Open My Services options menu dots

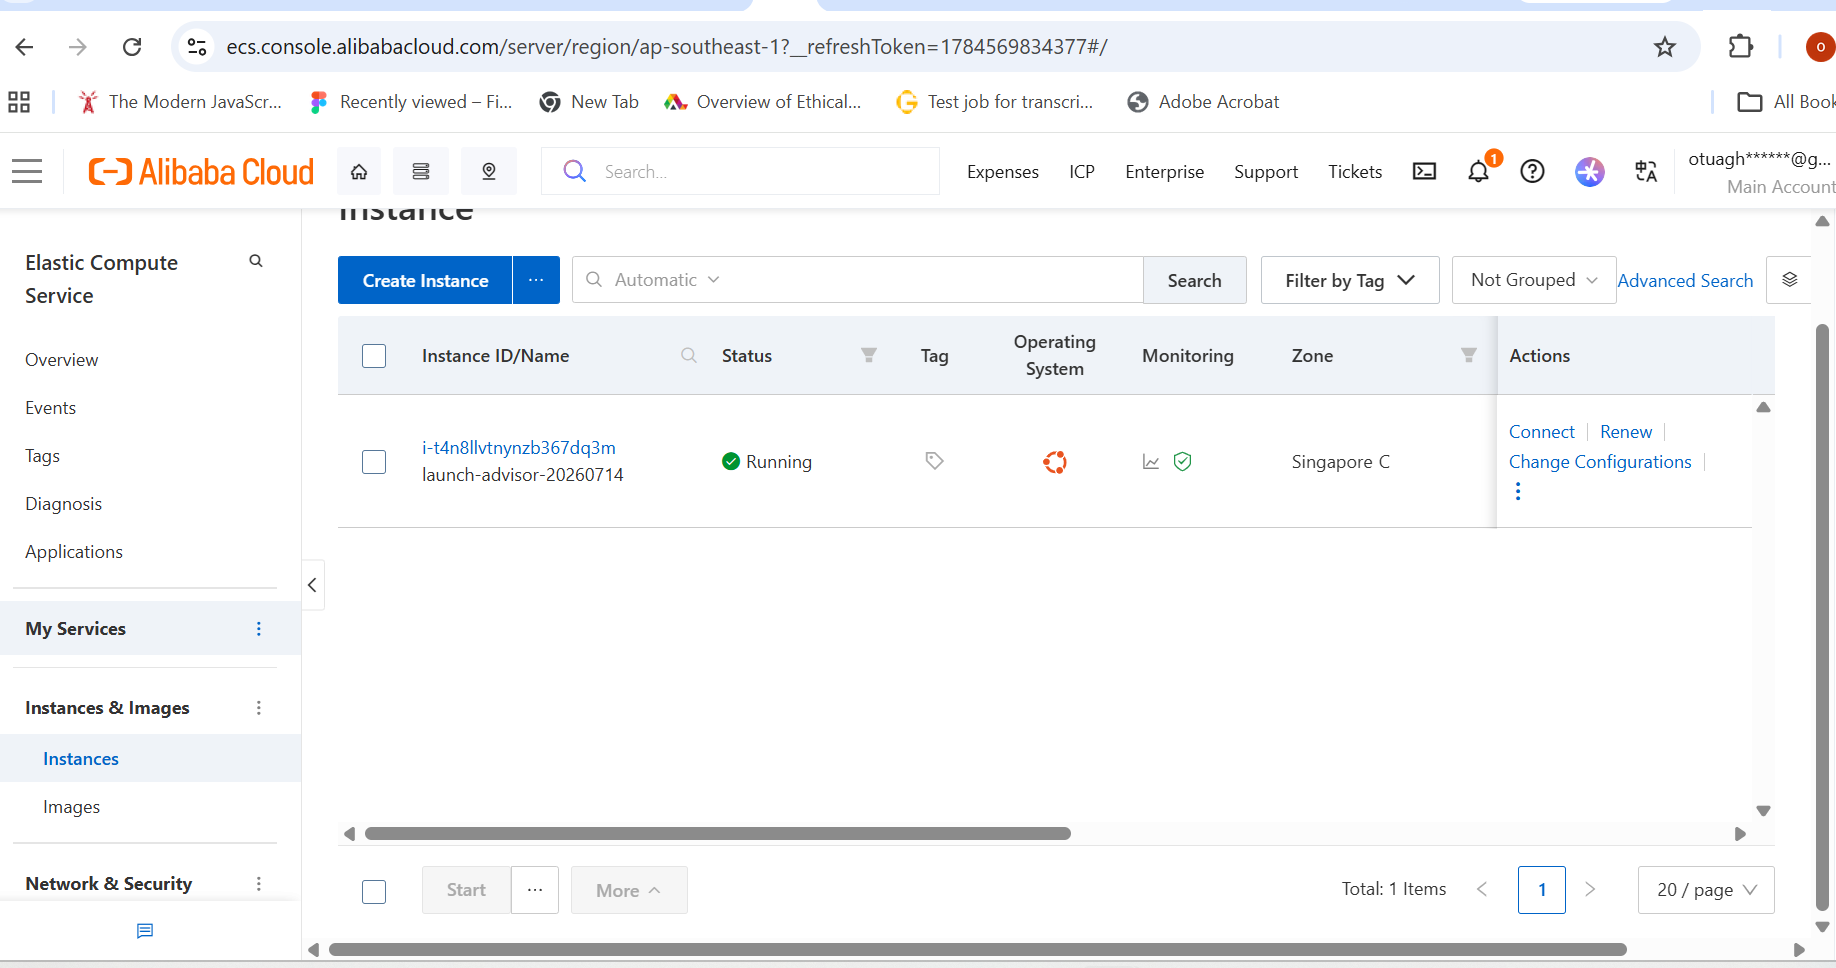click(x=259, y=629)
